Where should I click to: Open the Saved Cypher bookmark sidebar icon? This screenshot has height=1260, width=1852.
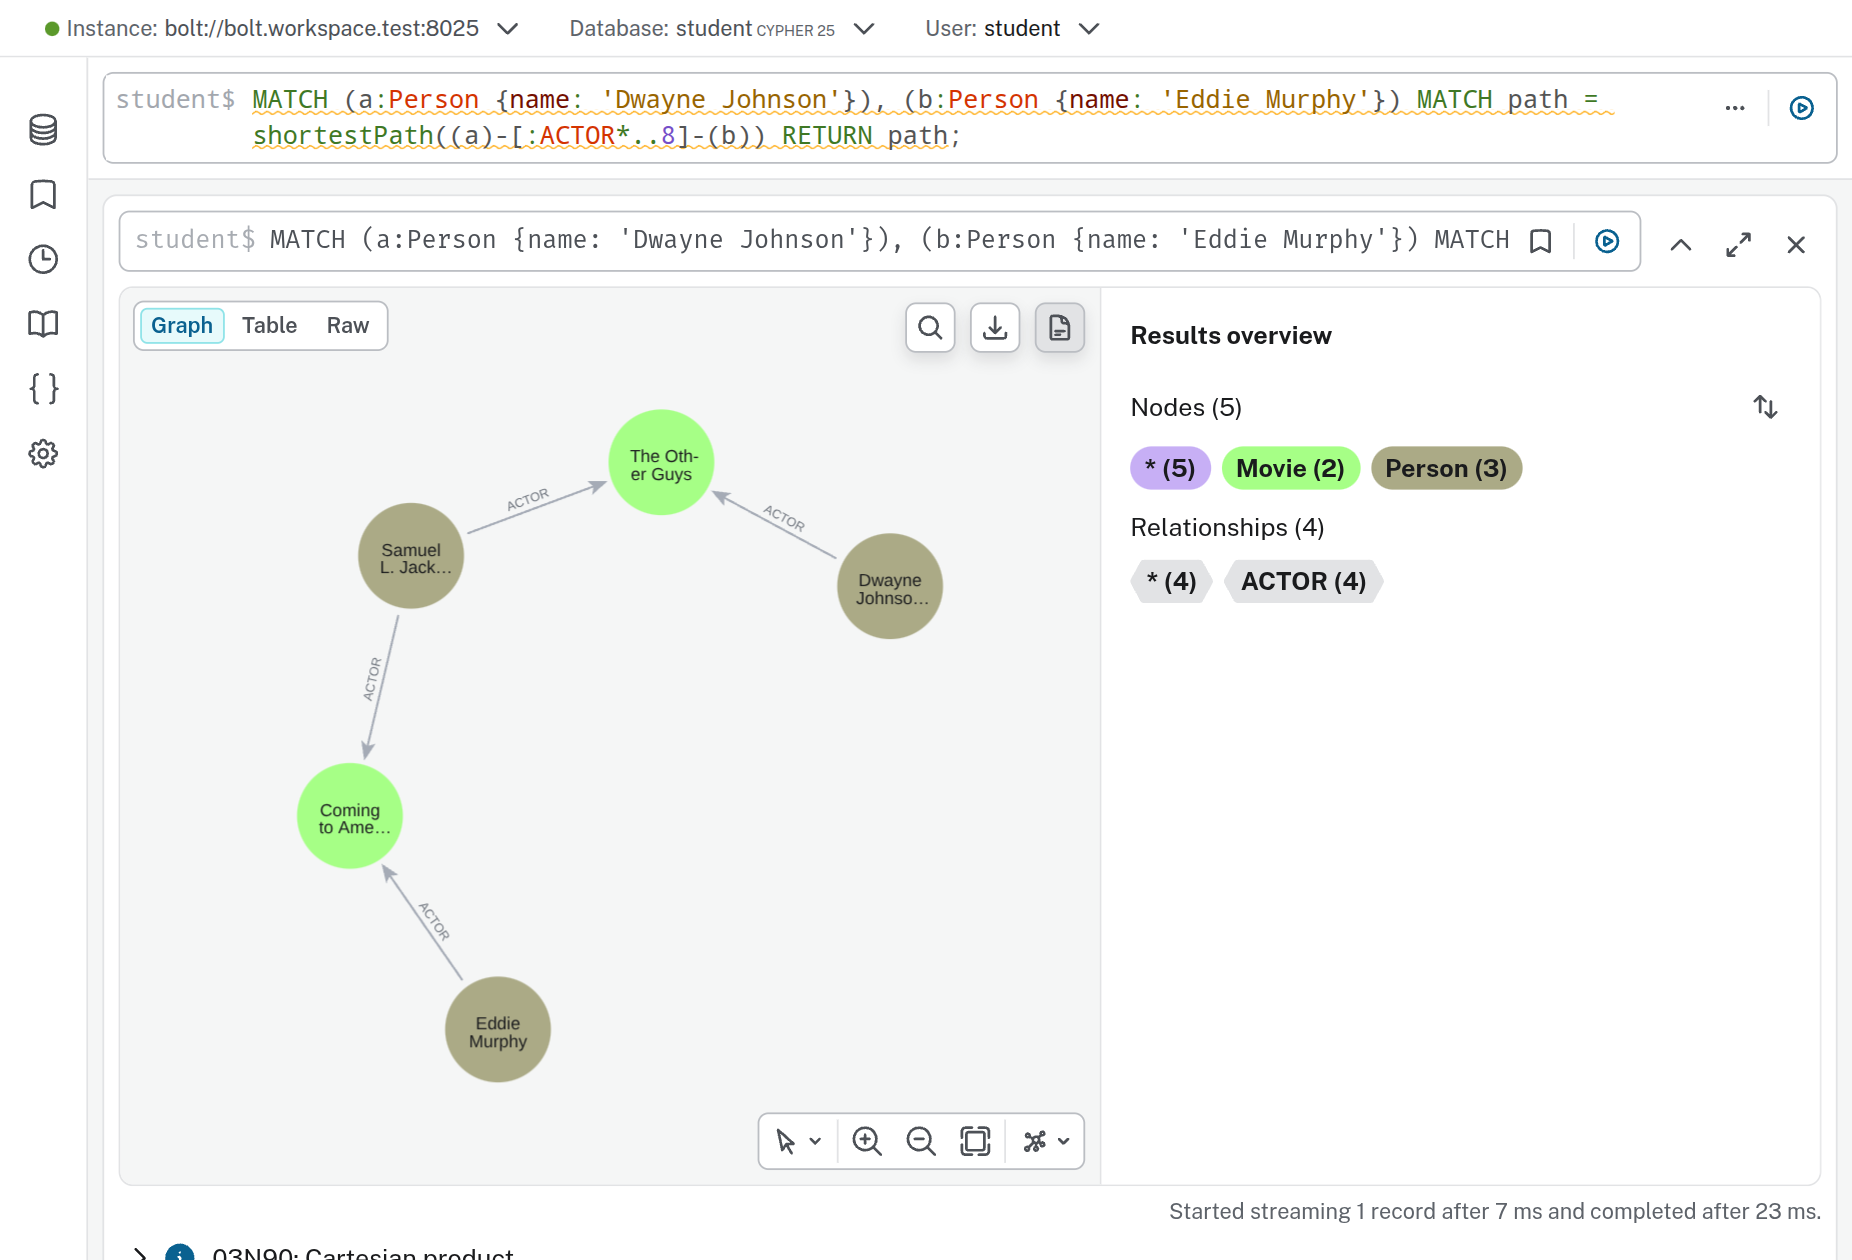tap(43, 194)
